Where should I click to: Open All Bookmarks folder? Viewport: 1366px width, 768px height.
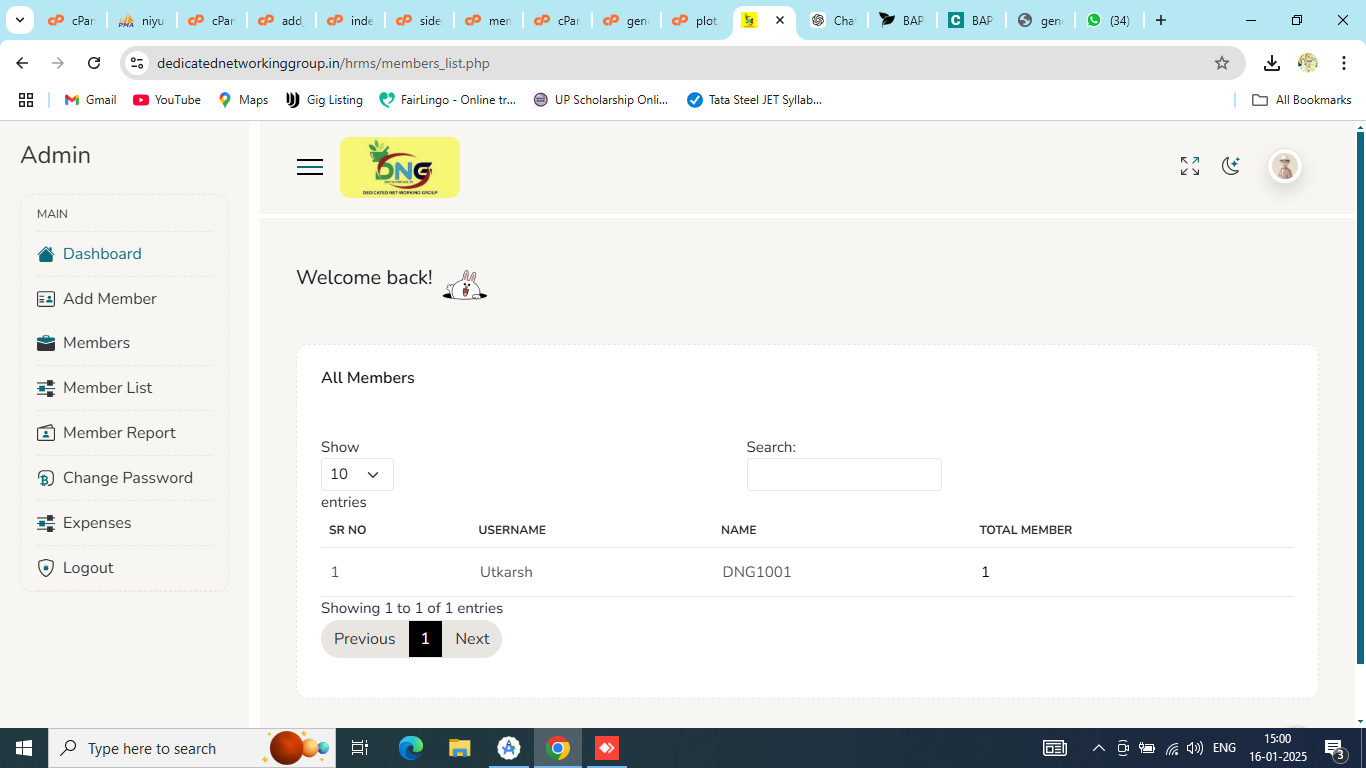(1302, 100)
